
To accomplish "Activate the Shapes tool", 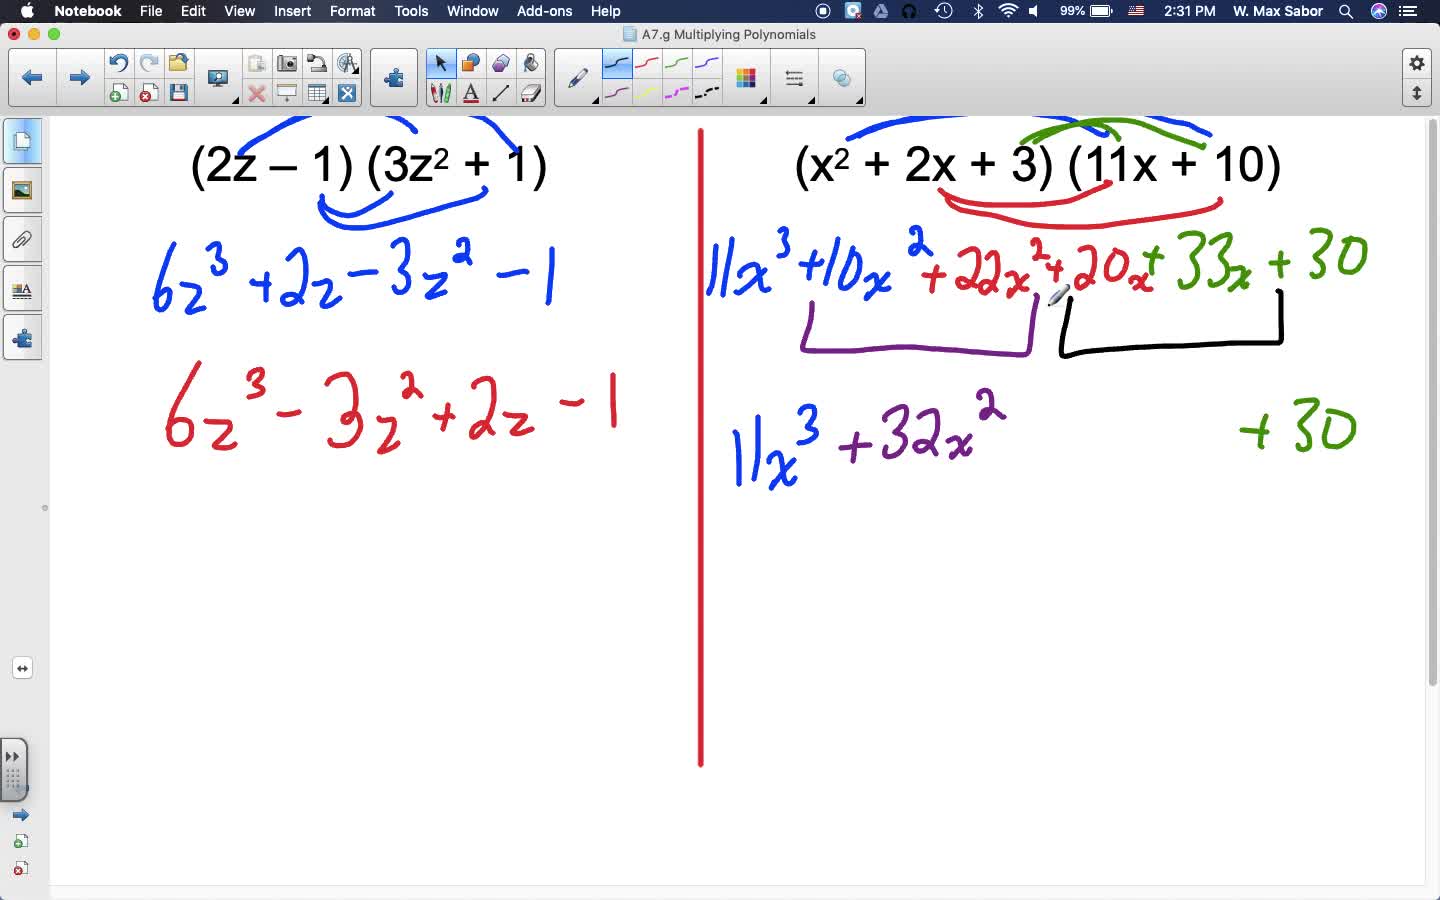I will [471, 62].
